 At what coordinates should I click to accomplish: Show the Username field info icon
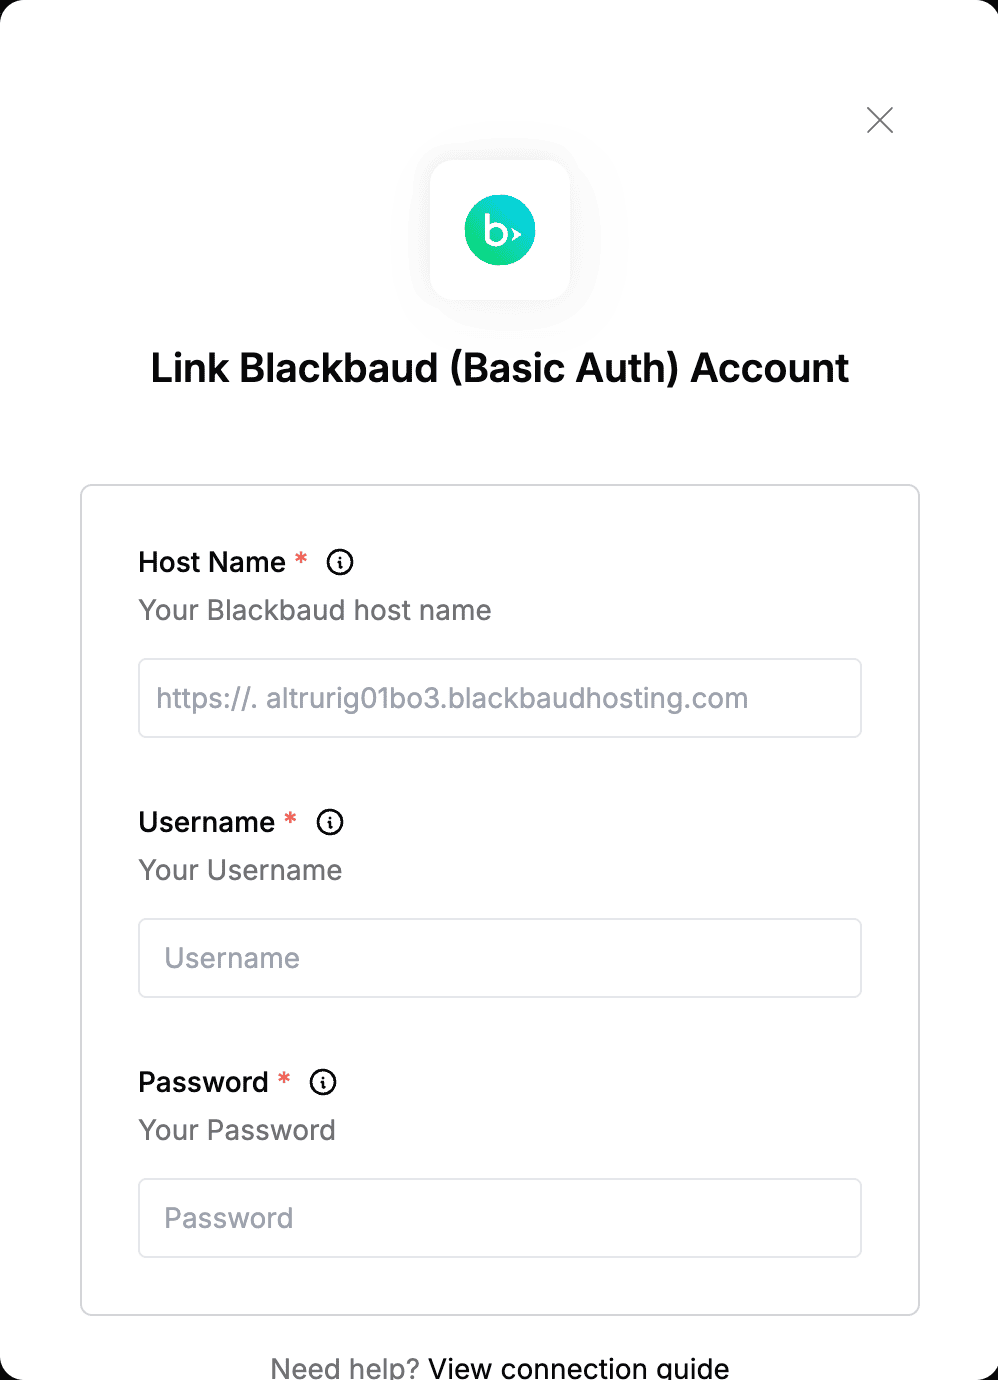click(x=330, y=822)
